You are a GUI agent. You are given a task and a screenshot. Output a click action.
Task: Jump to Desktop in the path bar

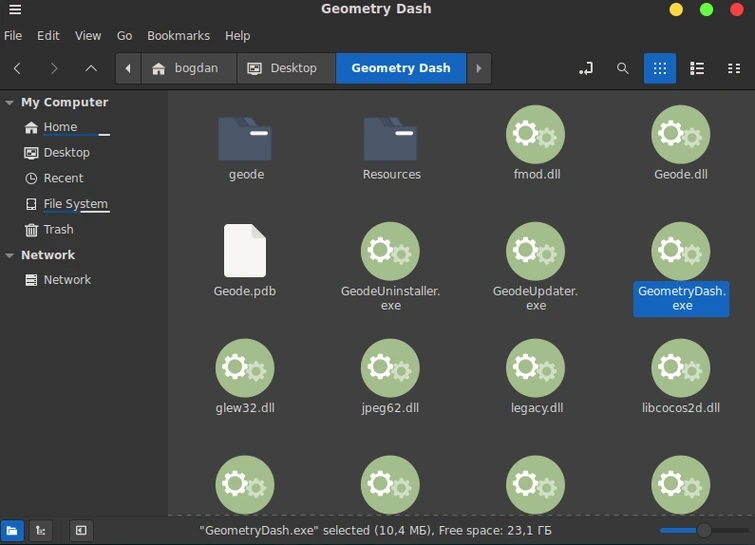pyautogui.click(x=286, y=68)
